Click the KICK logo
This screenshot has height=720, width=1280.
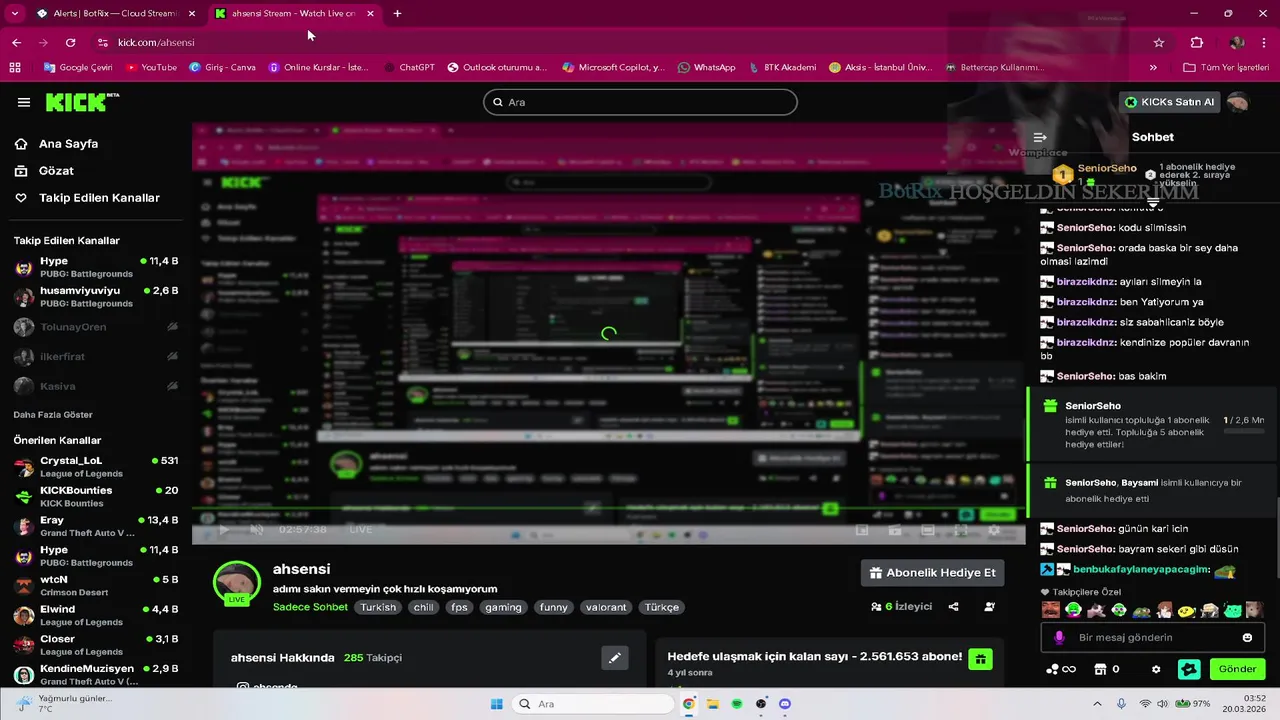tap(81, 102)
